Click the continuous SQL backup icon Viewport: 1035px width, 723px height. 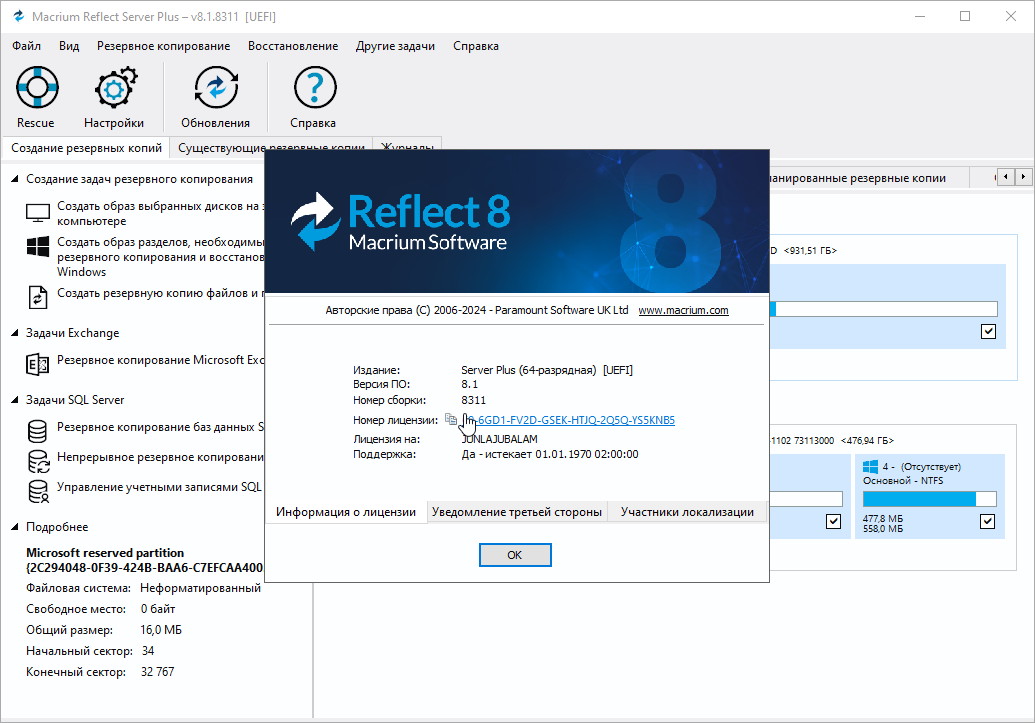38,461
